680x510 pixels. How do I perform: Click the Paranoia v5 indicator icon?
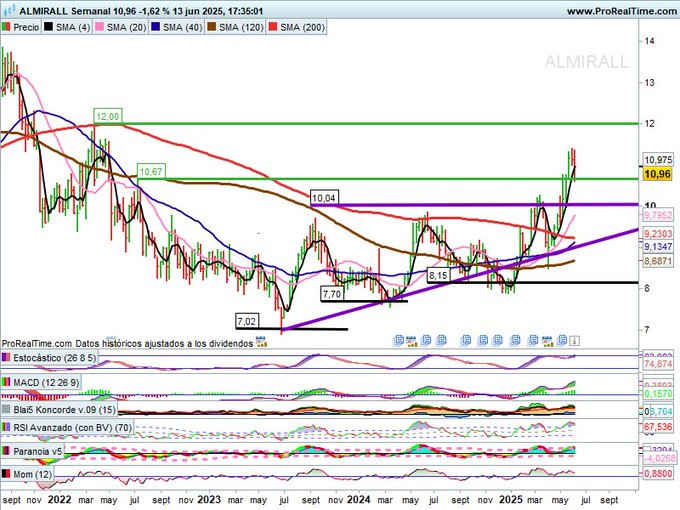pos(6,451)
